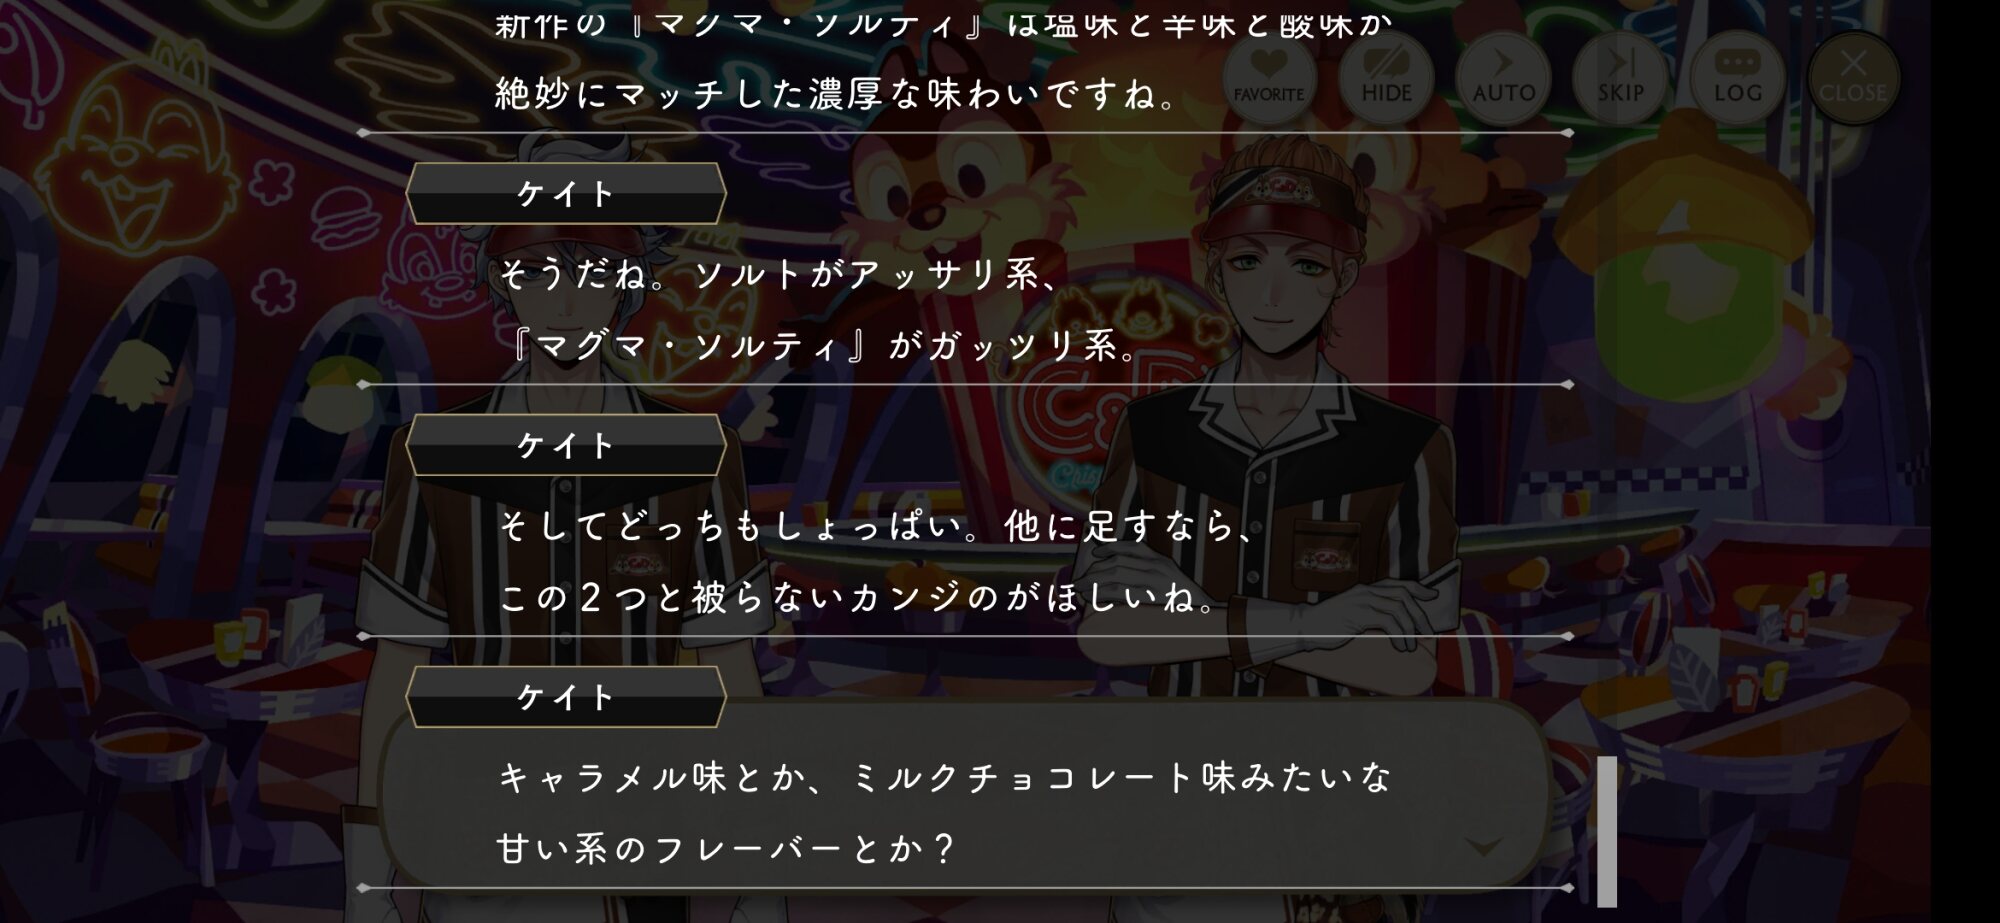Viewport: 2000px width, 923px height.
Task: Click the log scrollbar handle
Action: [x=1606, y=831]
